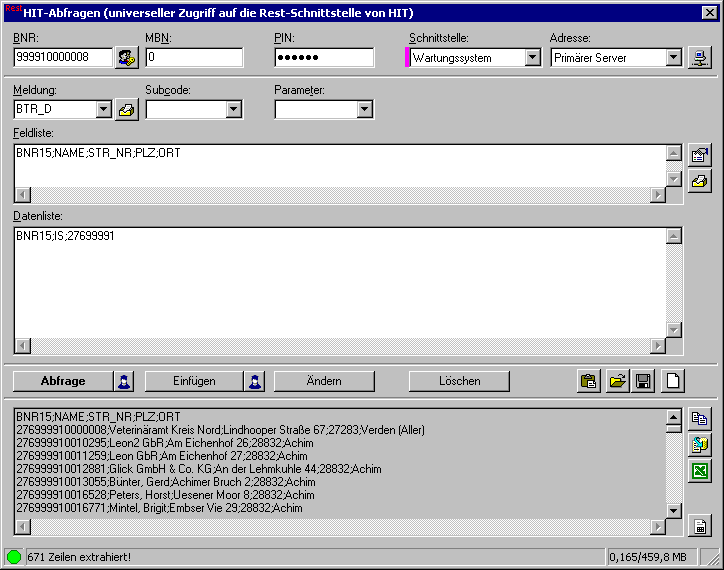Screen dimensions: 724x570
Task: Close the HIT-Abfragen window
Action: point(709,12)
